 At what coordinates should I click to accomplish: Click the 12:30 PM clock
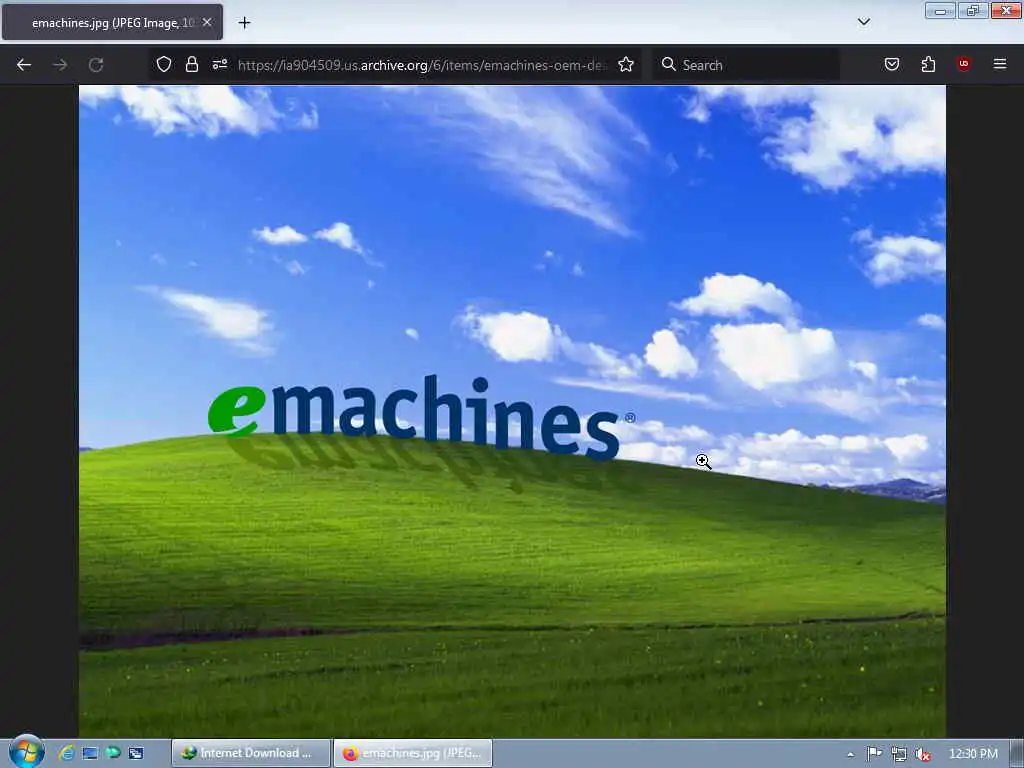(973, 754)
